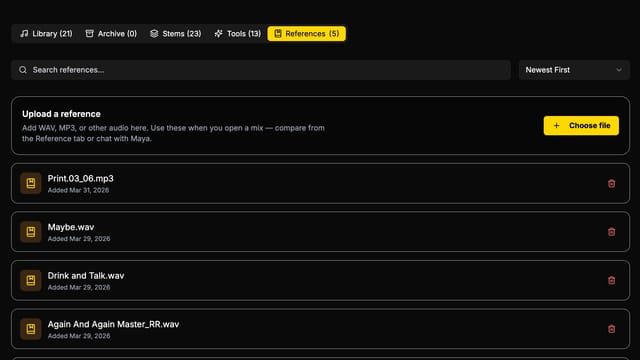Image resolution: width=640 pixels, height=360 pixels.
Task: Click the reference icon for Print.03_06.mp3
Action: 31,183
